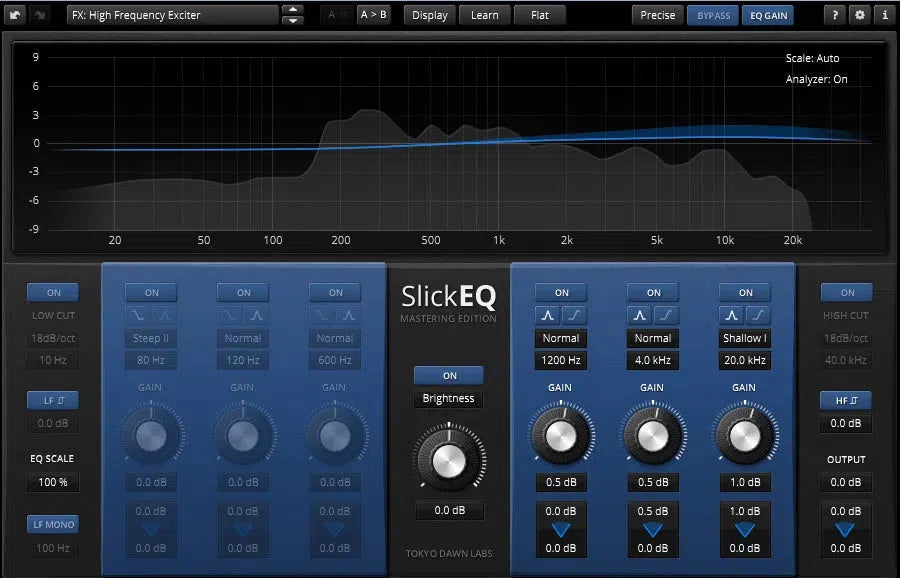The width and height of the screenshot is (900, 578).
Task: Click the Flat button to reset the EQ
Action: point(540,15)
